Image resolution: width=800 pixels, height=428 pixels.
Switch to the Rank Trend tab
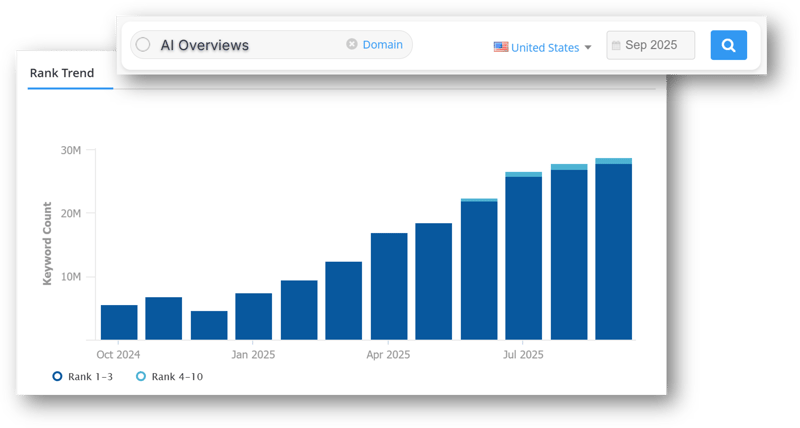coord(62,73)
